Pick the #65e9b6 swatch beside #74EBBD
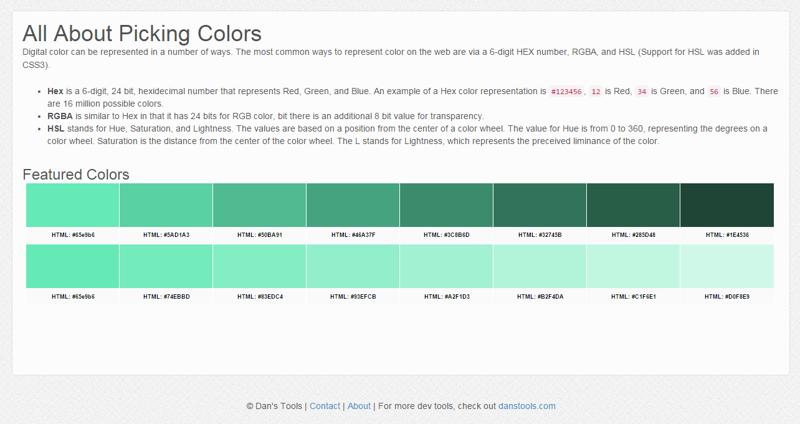Screen dimensions: 800x424 (72, 266)
